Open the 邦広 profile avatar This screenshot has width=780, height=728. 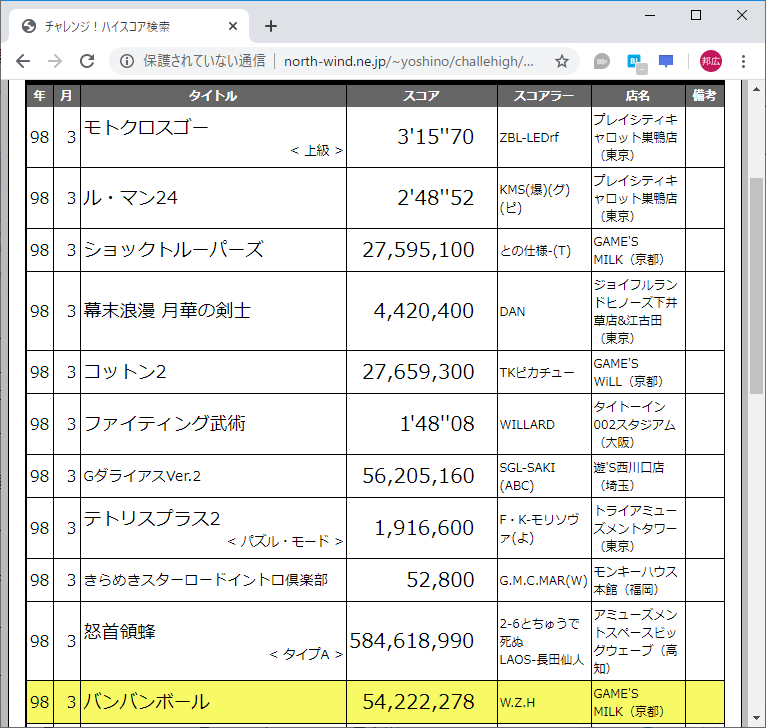click(x=711, y=61)
